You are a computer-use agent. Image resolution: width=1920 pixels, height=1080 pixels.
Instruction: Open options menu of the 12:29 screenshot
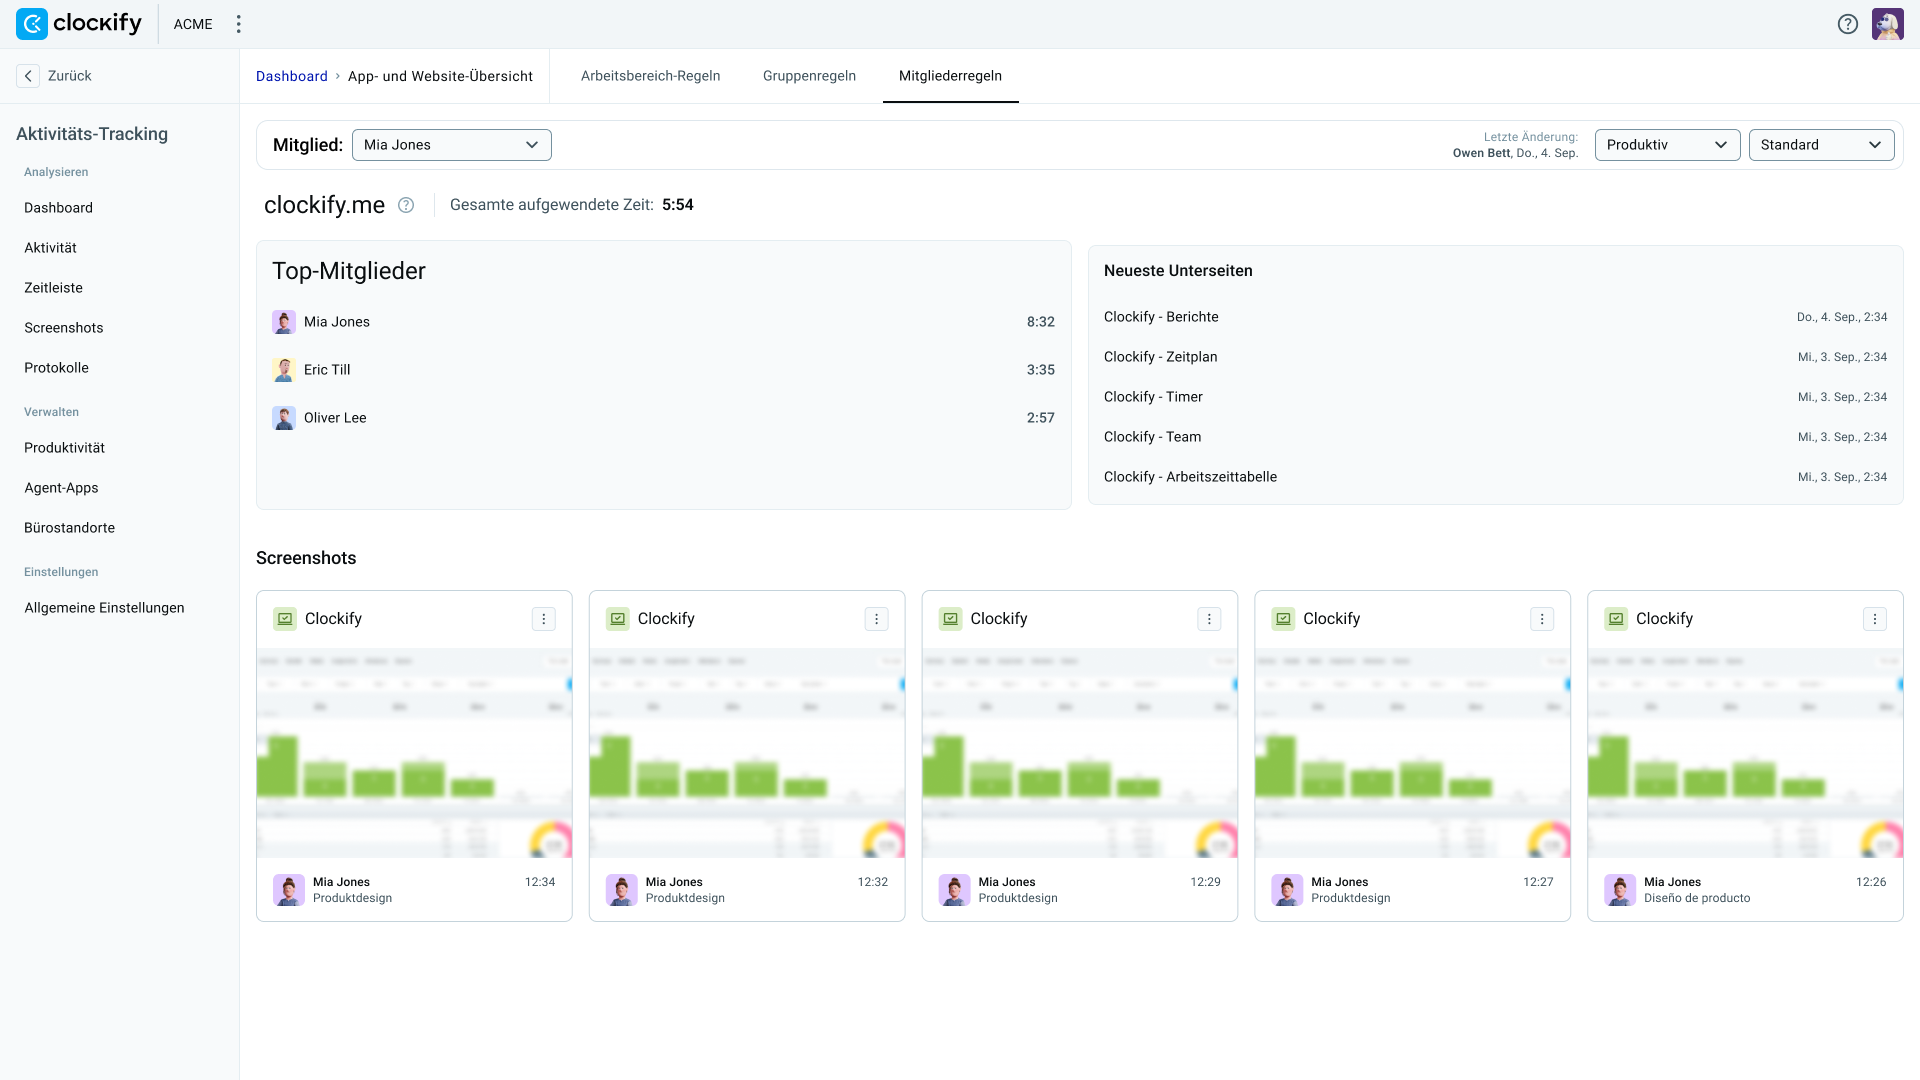click(x=1209, y=619)
